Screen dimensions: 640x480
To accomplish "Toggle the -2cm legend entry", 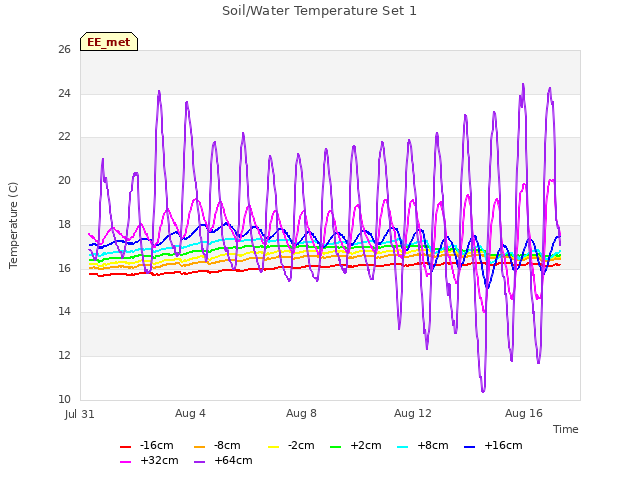I will tap(291, 445).
